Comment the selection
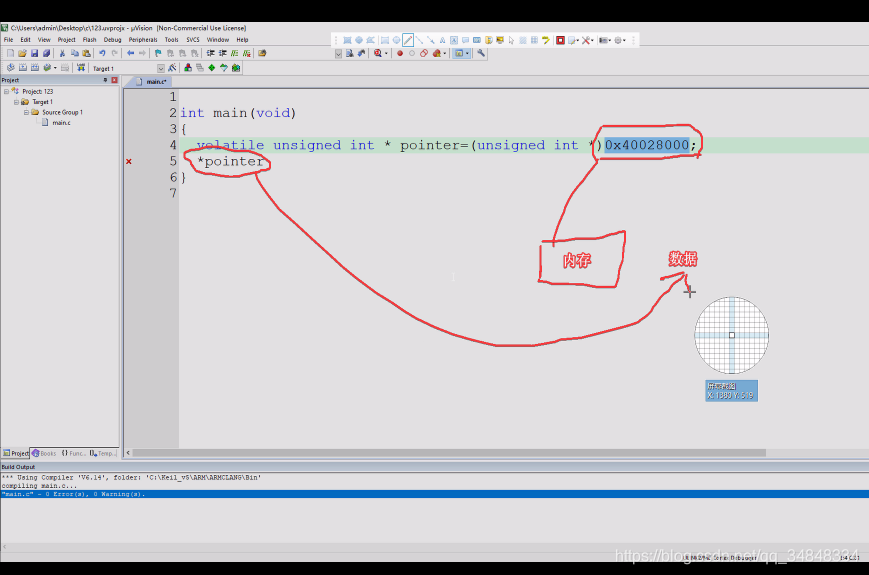 tap(235, 53)
